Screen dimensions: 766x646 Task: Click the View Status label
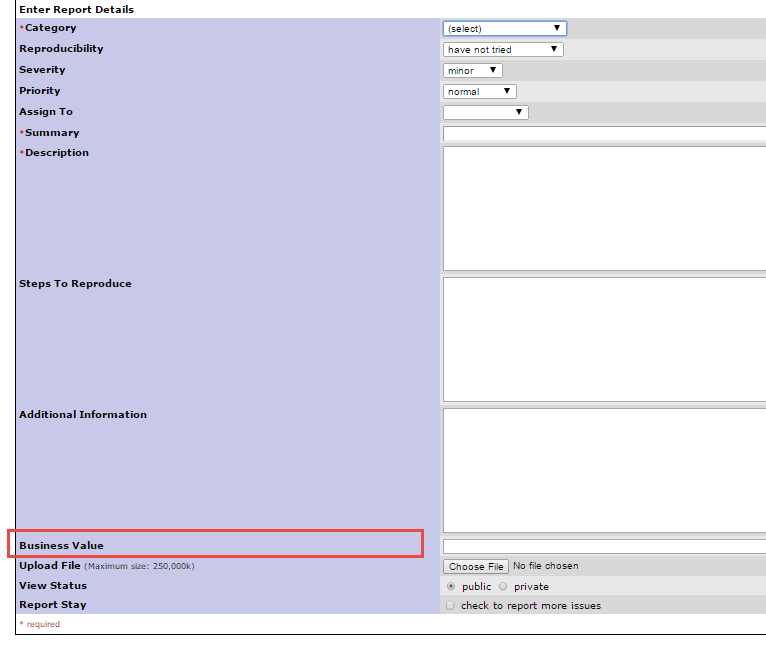(x=53, y=586)
